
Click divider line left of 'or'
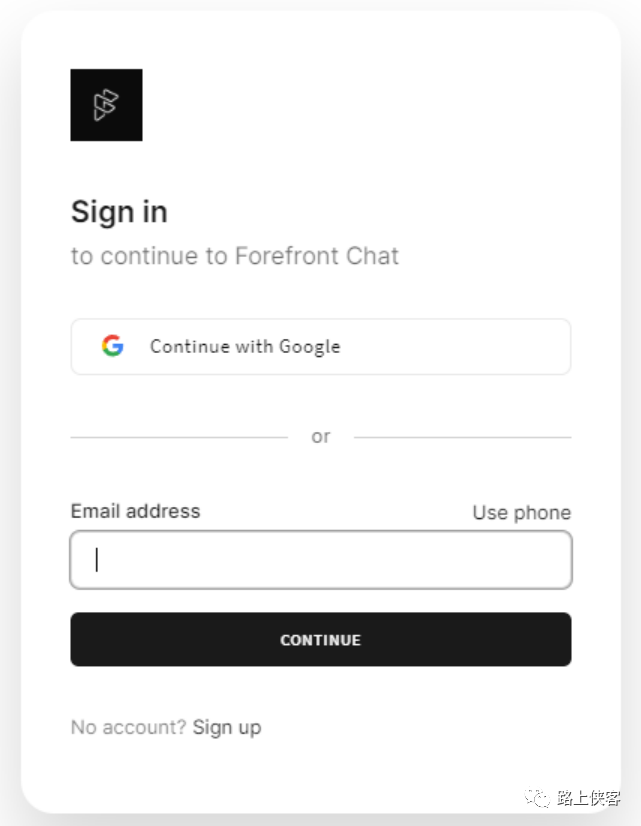(x=179, y=437)
